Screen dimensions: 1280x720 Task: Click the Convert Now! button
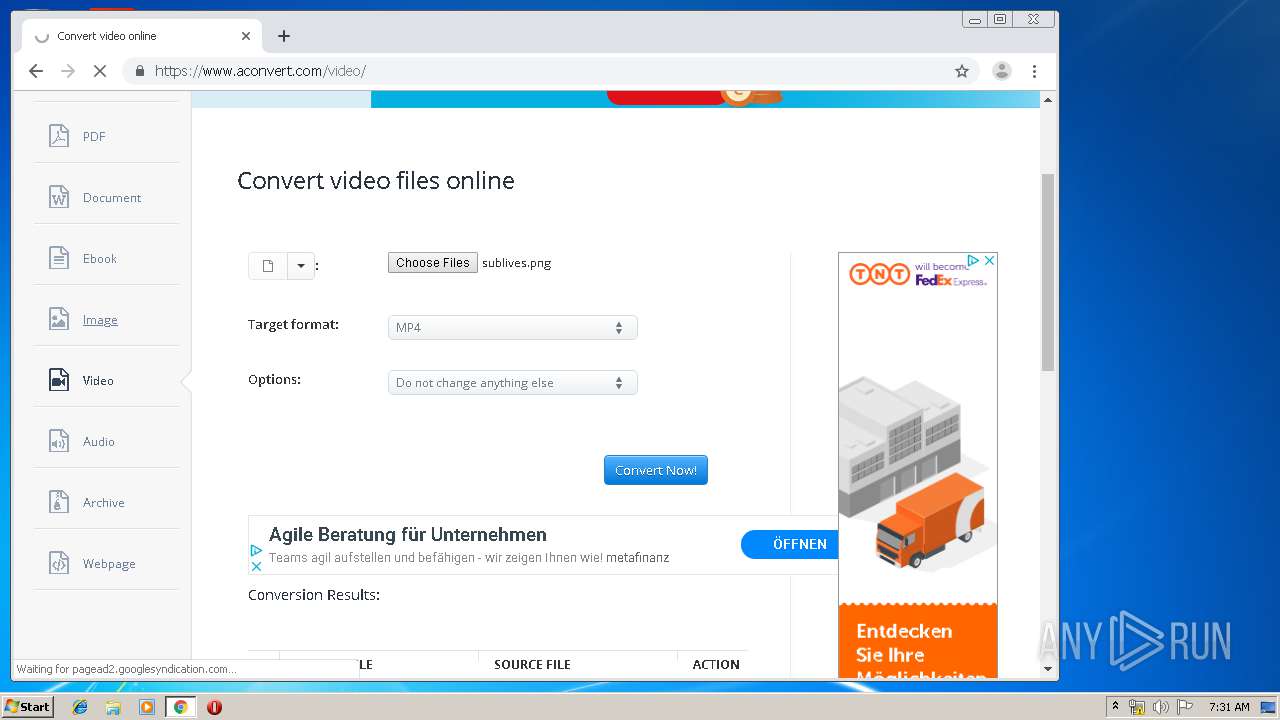656,470
